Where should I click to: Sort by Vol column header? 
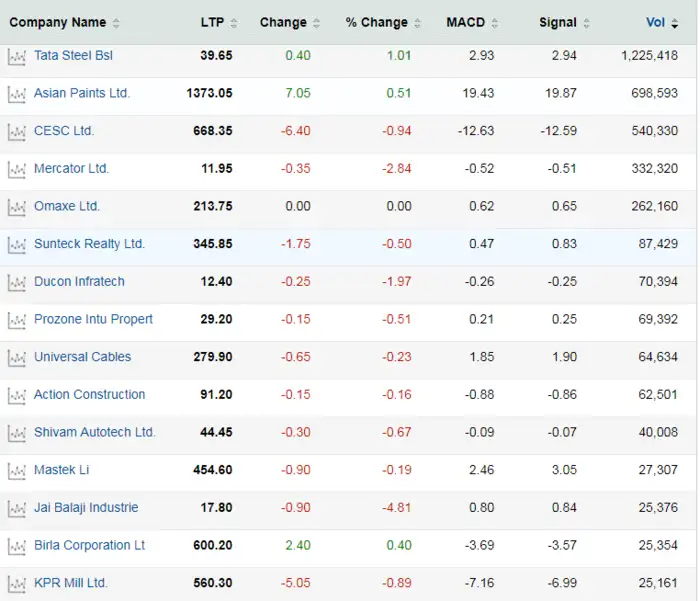pyautogui.click(x=656, y=22)
